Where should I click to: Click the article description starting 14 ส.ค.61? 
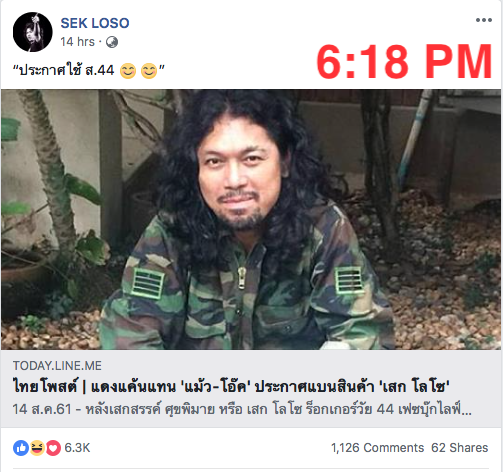click(242, 409)
